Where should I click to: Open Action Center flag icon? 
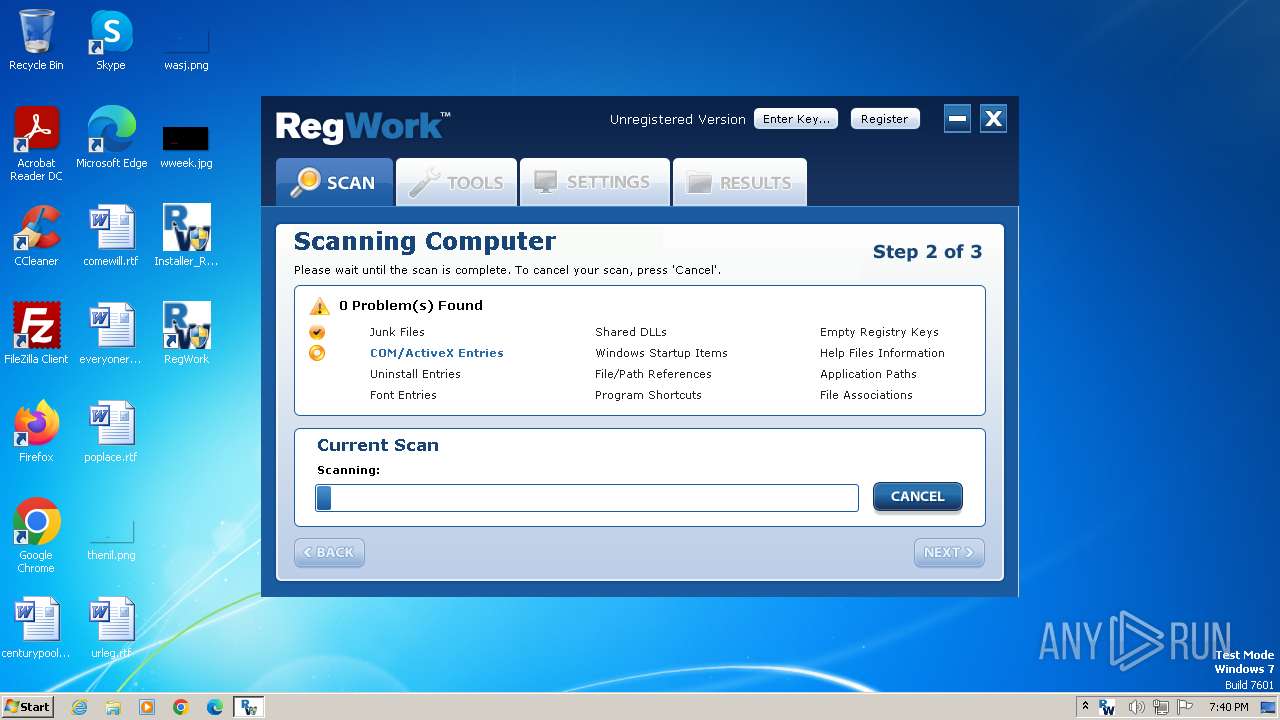pyautogui.click(x=1185, y=707)
